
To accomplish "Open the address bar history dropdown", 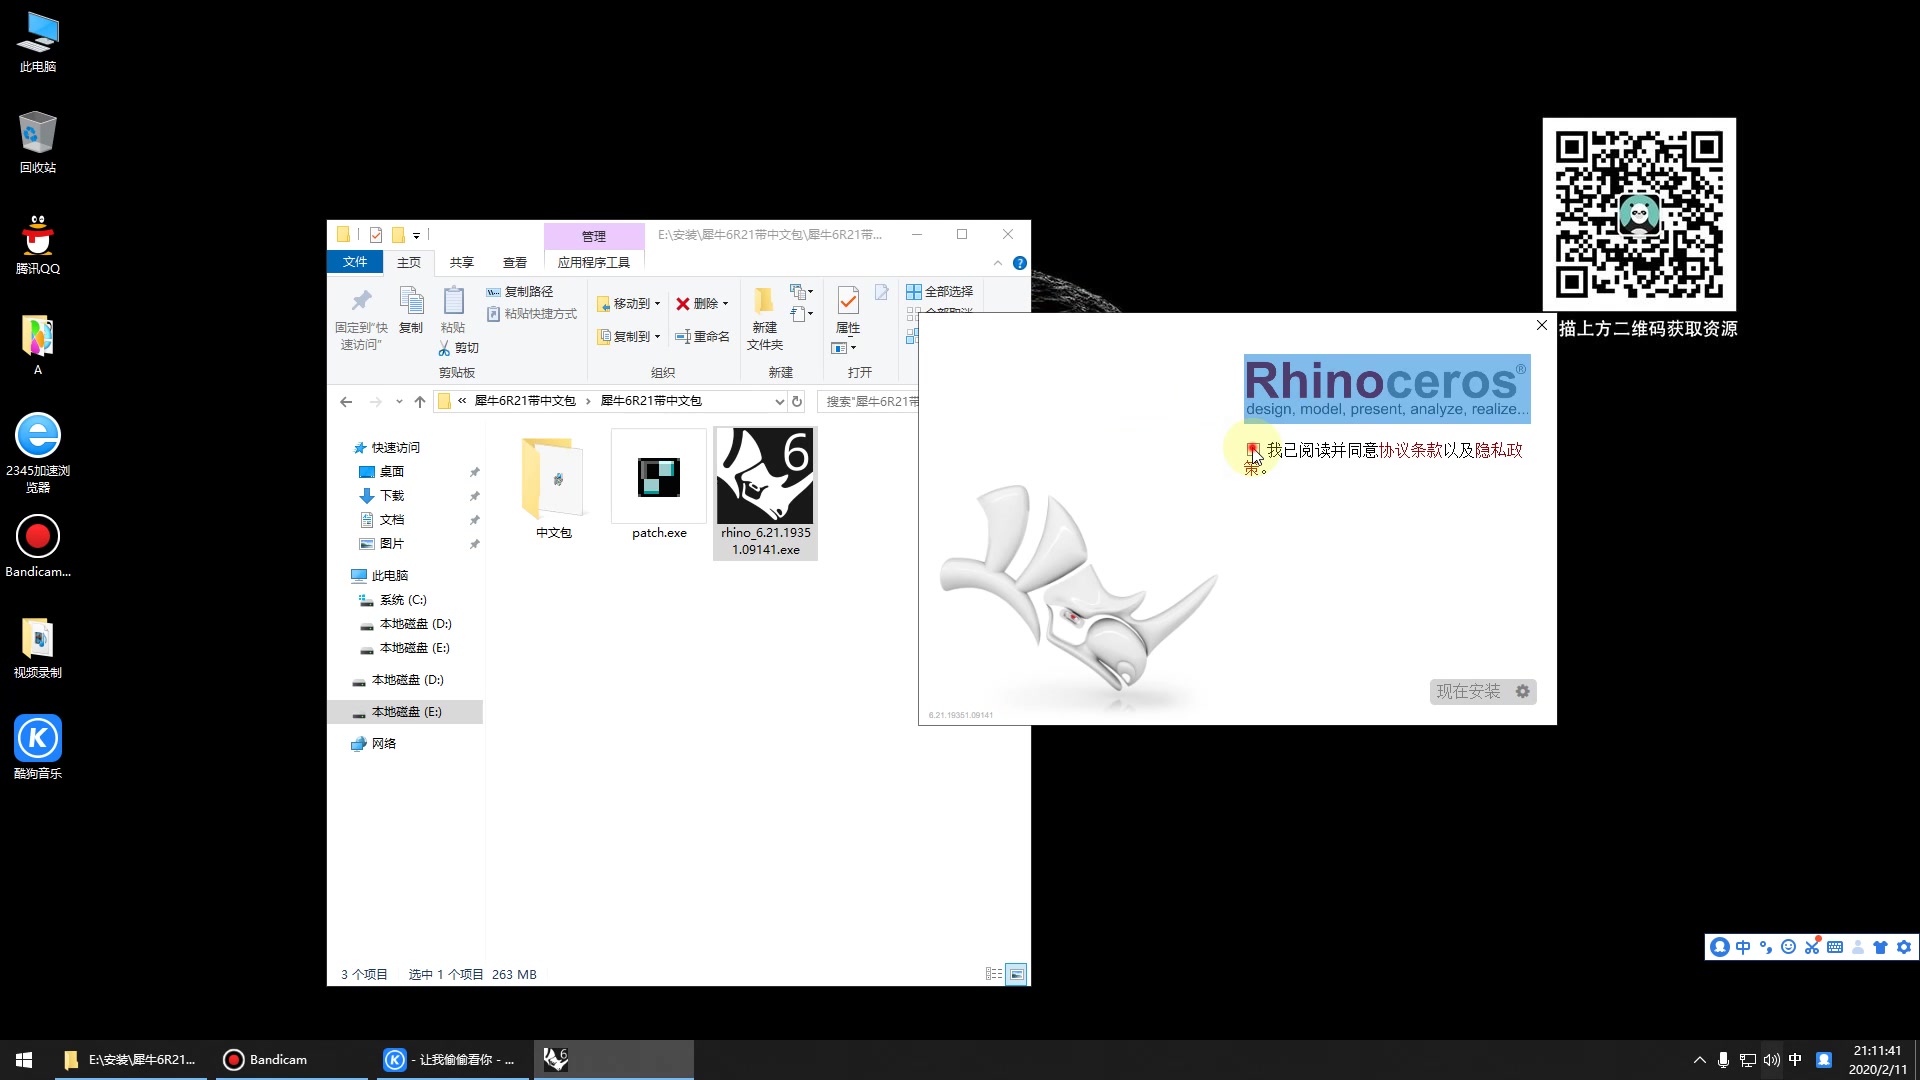I will 780,401.
